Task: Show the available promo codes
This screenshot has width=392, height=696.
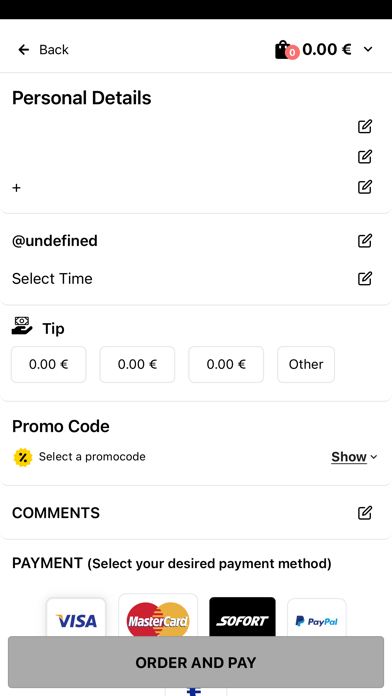Action: tap(354, 457)
